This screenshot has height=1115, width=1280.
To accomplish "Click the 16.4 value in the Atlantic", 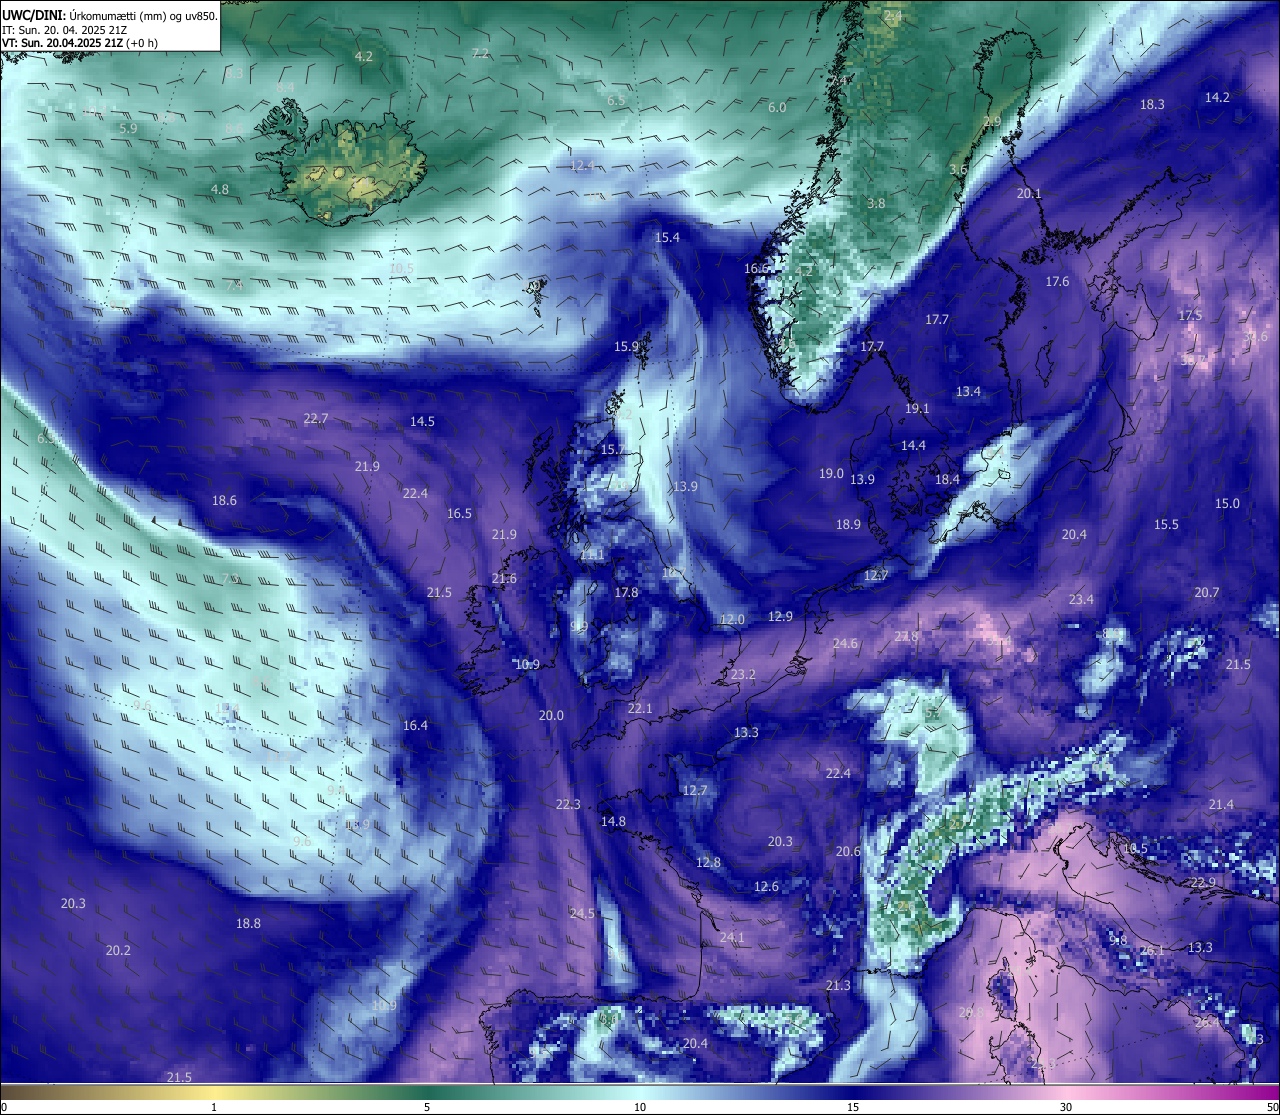I will tap(415, 725).
